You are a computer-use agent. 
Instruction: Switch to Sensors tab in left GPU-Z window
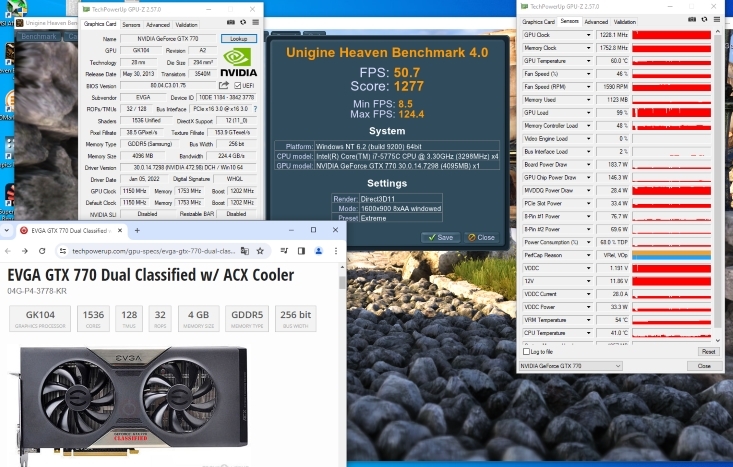[x=131, y=25]
